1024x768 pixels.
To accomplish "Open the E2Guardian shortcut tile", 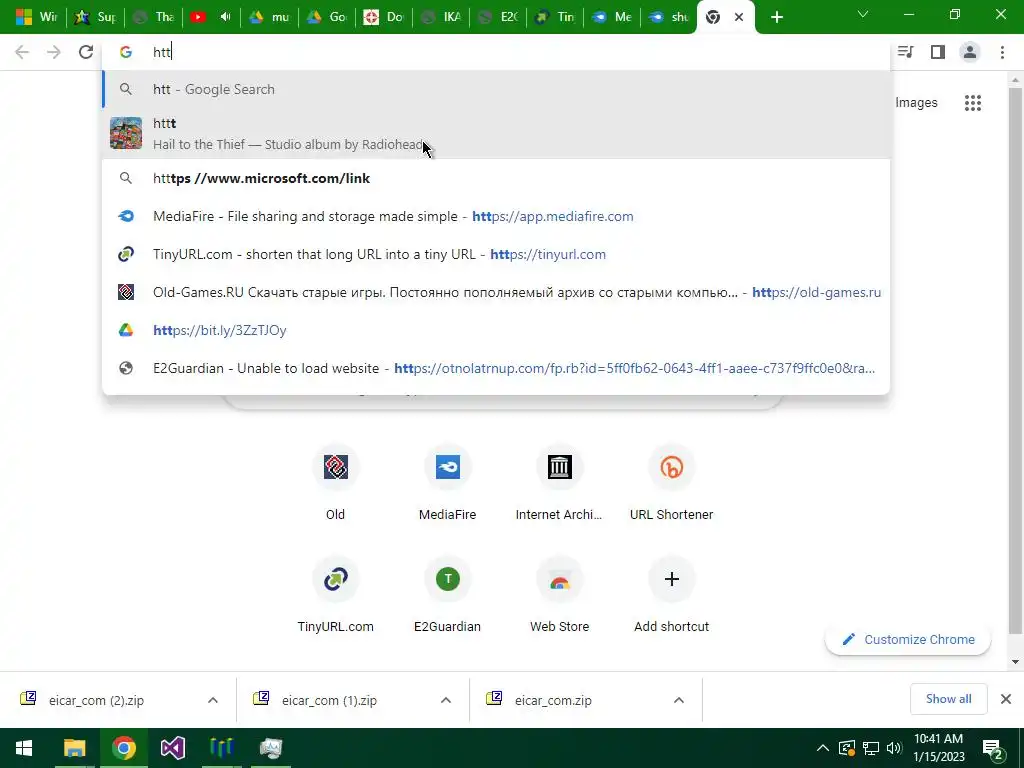I will click(x=447, y=596).
